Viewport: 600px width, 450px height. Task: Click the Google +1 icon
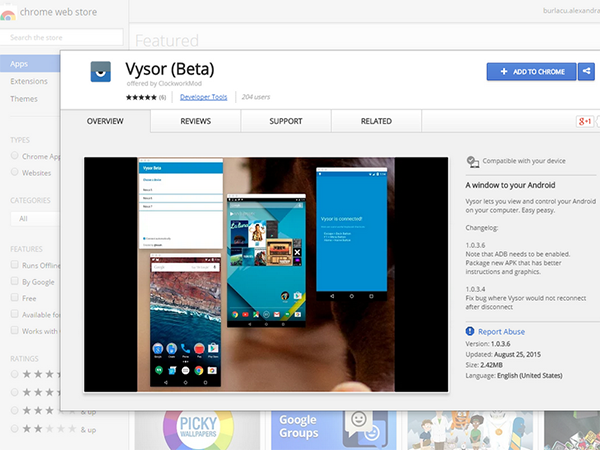pyautogui.click(x=585, y=121)
